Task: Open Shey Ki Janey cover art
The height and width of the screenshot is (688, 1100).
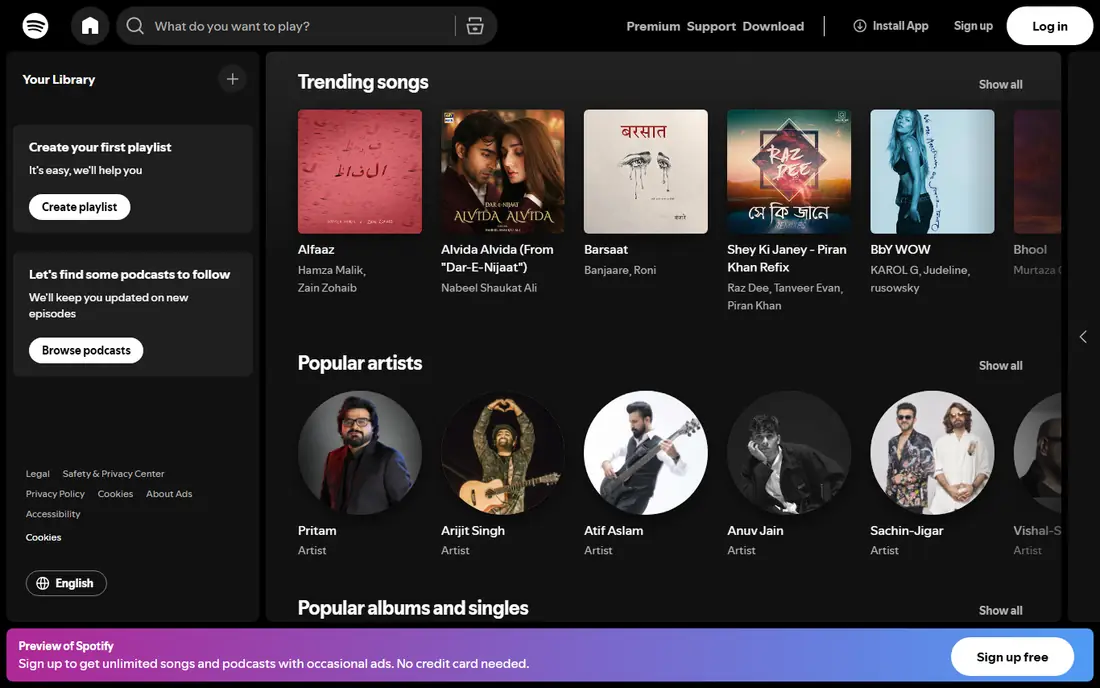Action: pyautogui.click(x=789, y=171)
